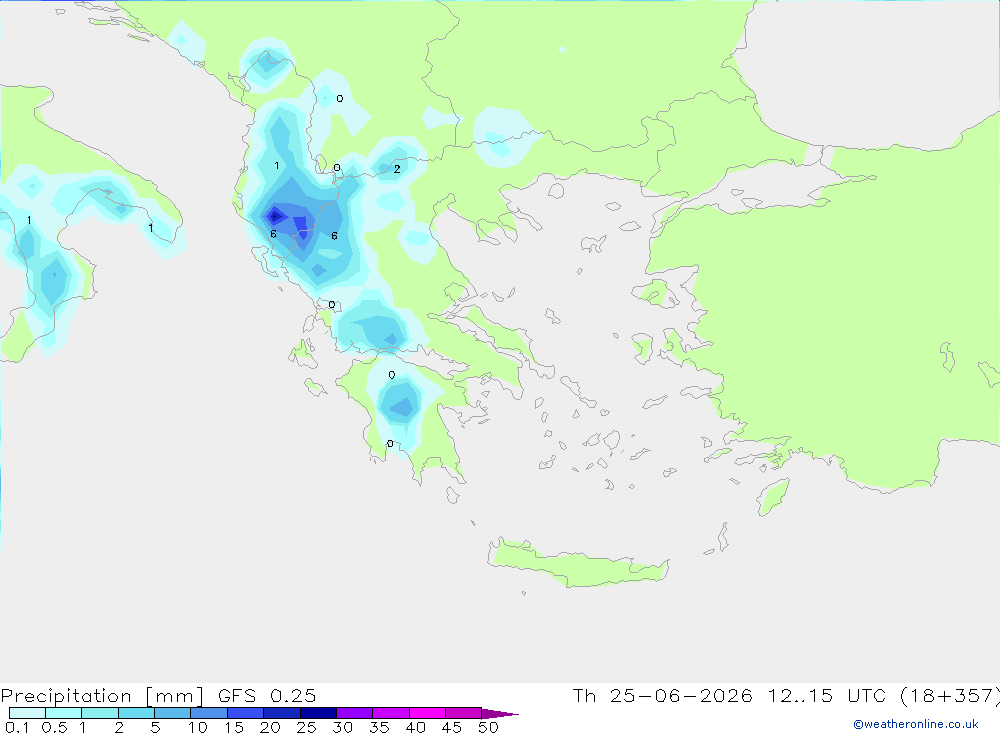Click the legend tick label "25"
The image size is (1000, 733).
tap(307, 727)
